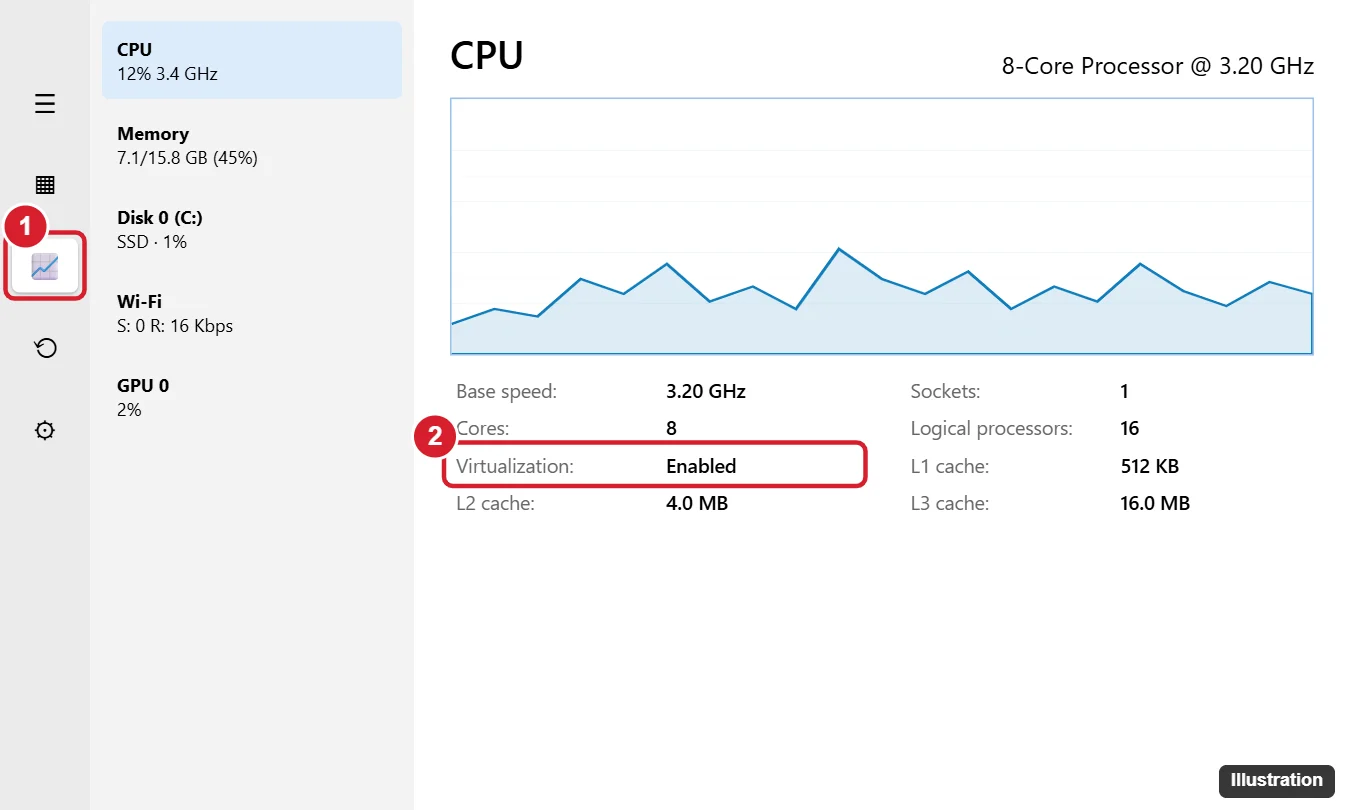Click the CPU utilization graph
The height and width of the screenshot is (810, 1350).
tap(882, 226)
